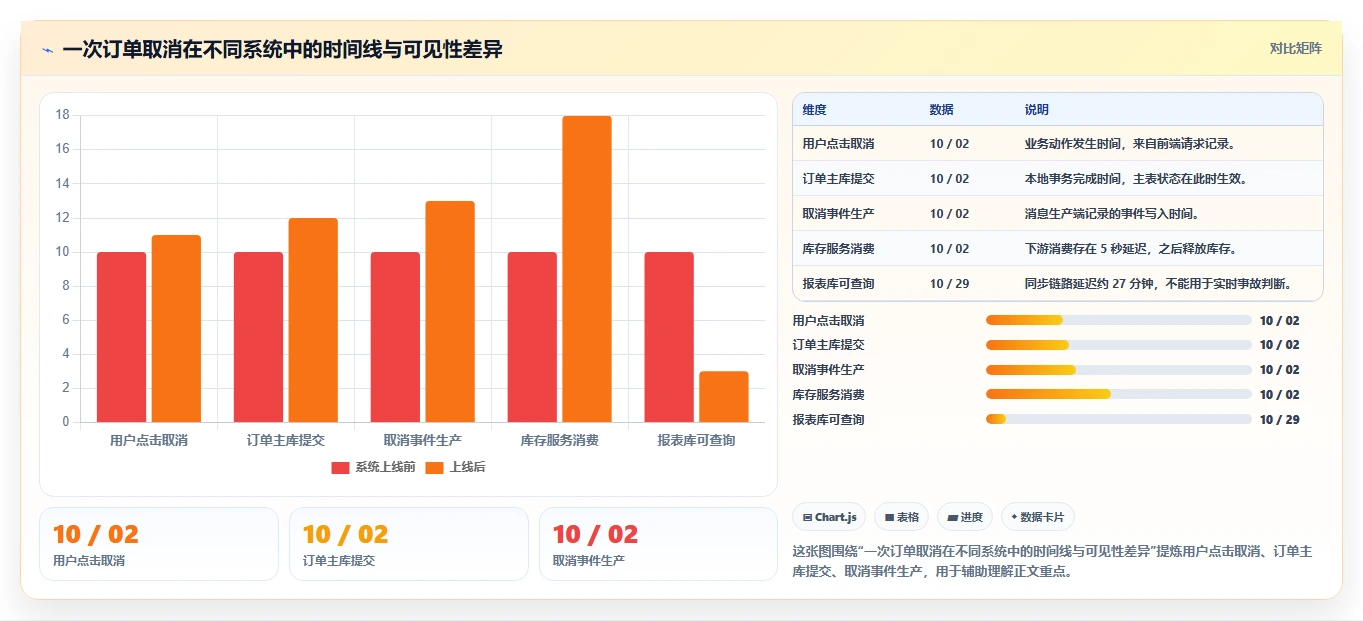
Task: Select the 进度 chip
Action: [x=965, y=517]
